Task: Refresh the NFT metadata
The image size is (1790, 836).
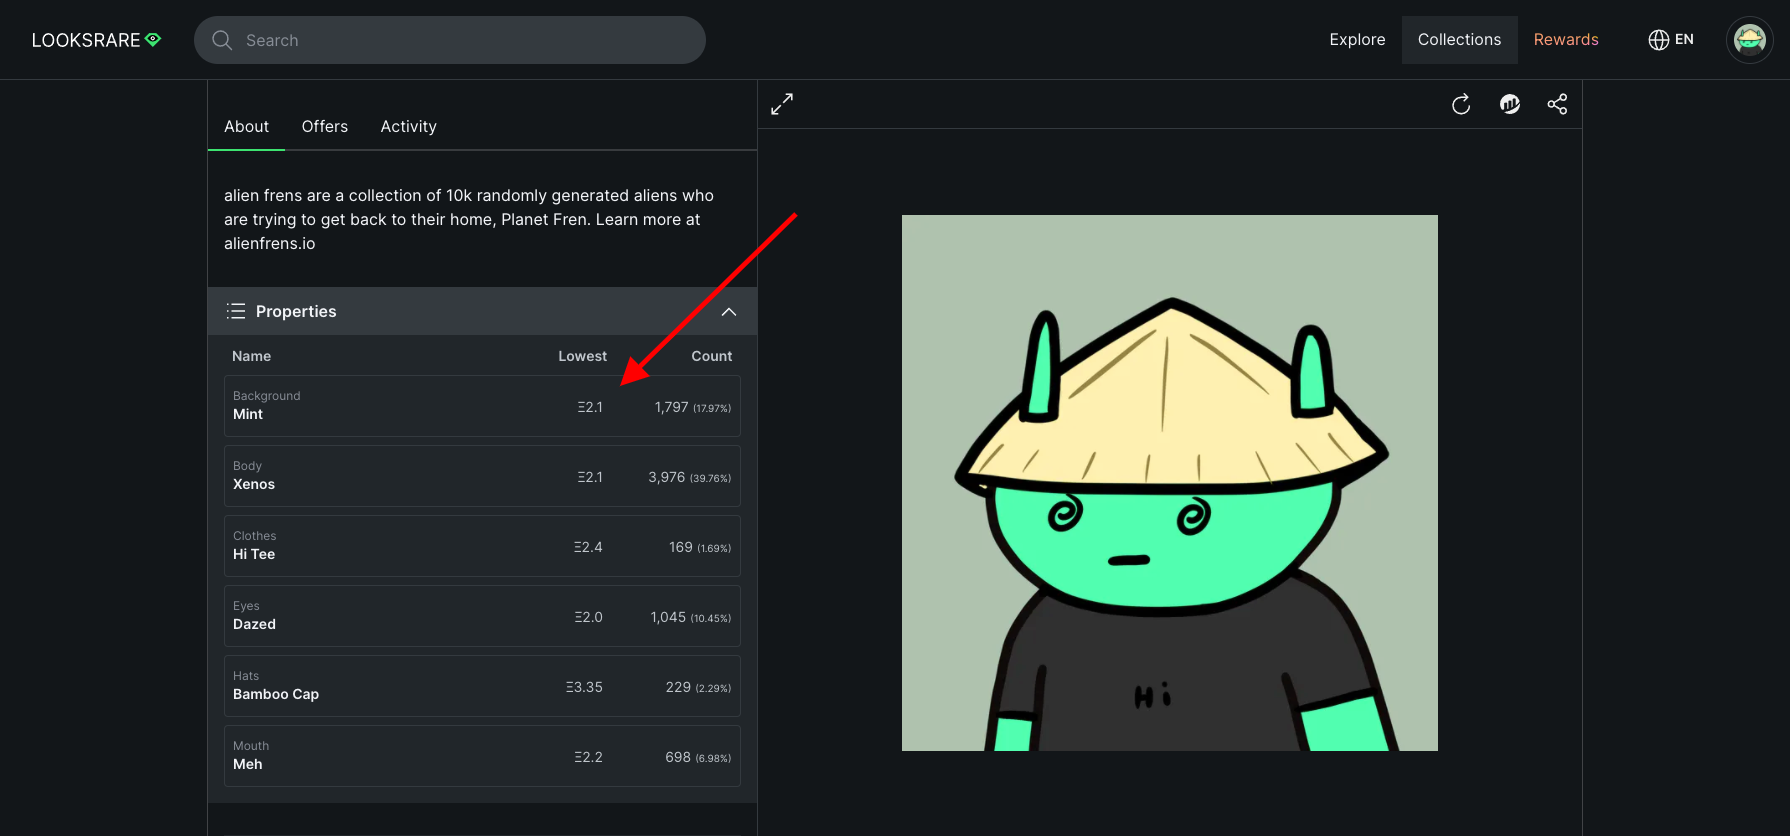Action: pos(1461,104)
